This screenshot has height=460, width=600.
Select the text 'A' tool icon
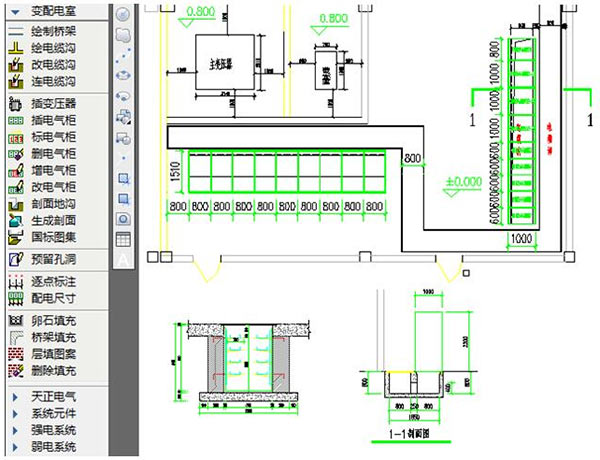pos(123,261)
